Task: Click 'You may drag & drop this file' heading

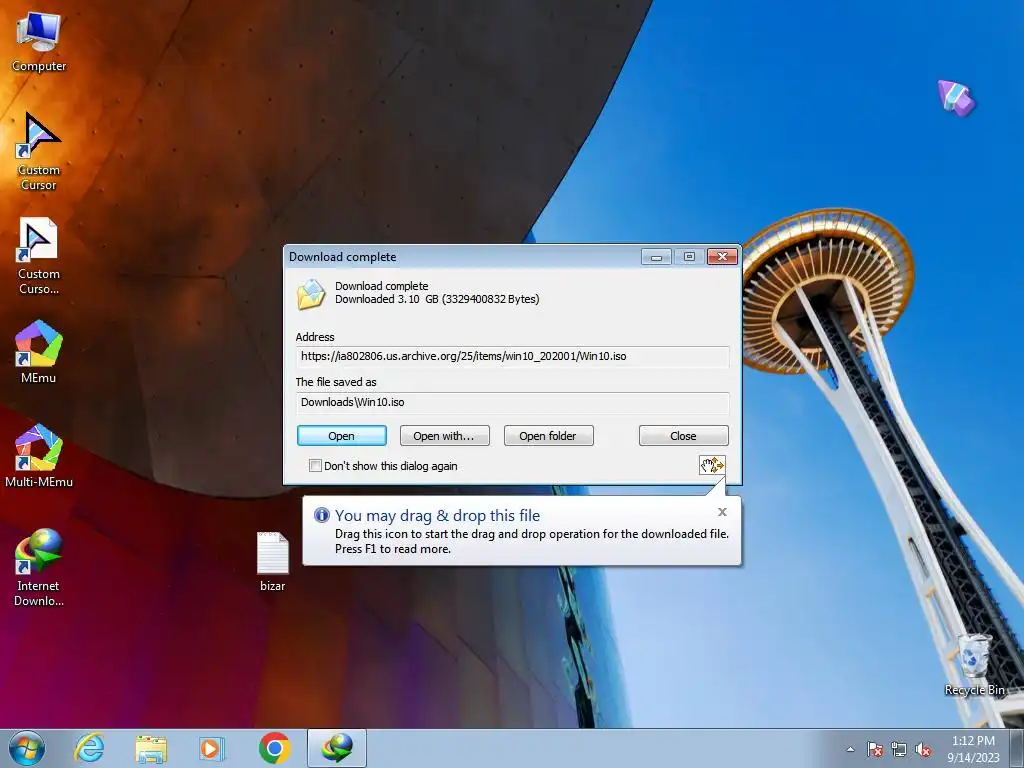Action: pos(438,515)
